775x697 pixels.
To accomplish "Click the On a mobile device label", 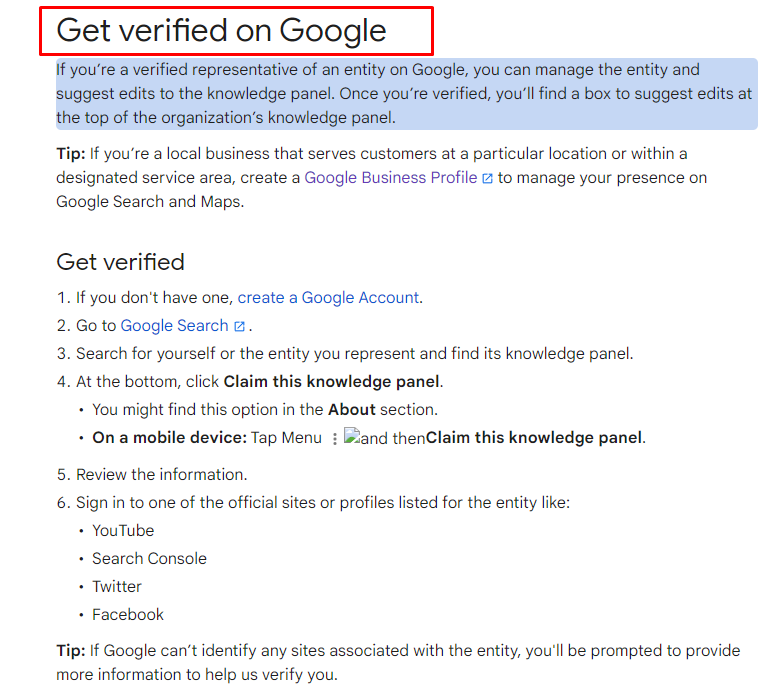I will pos(170,438).
